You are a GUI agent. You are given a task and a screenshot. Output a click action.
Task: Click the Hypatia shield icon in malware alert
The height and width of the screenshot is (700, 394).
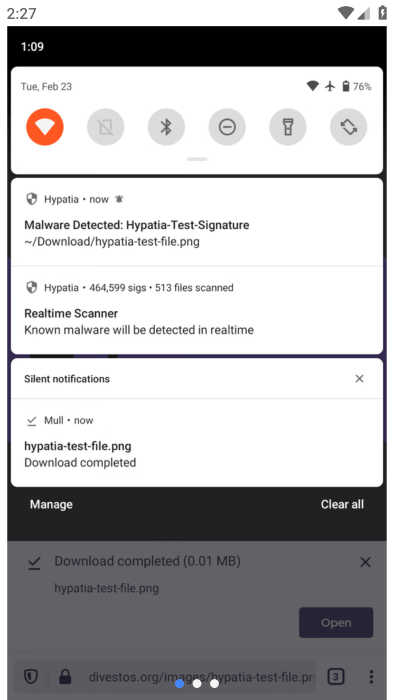[31, 199]
